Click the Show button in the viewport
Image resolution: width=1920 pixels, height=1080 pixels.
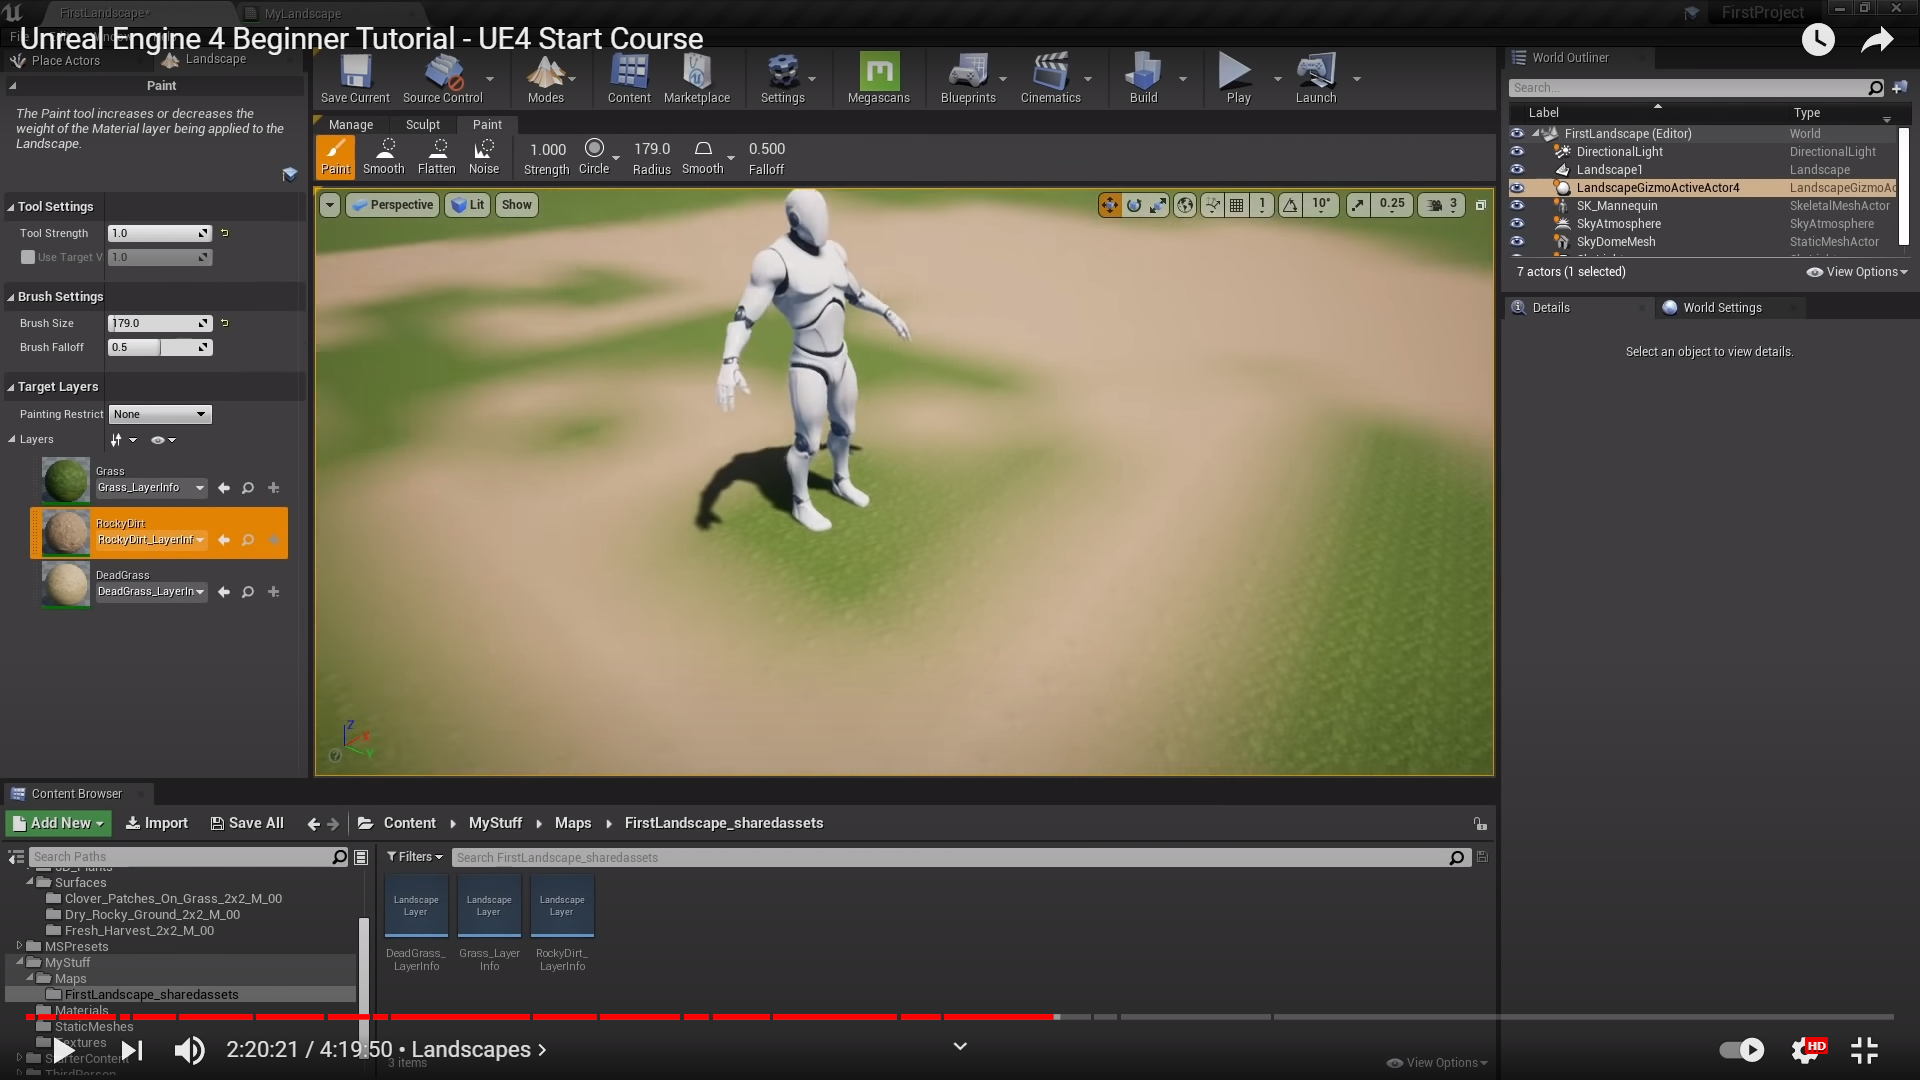click(516, 205)
